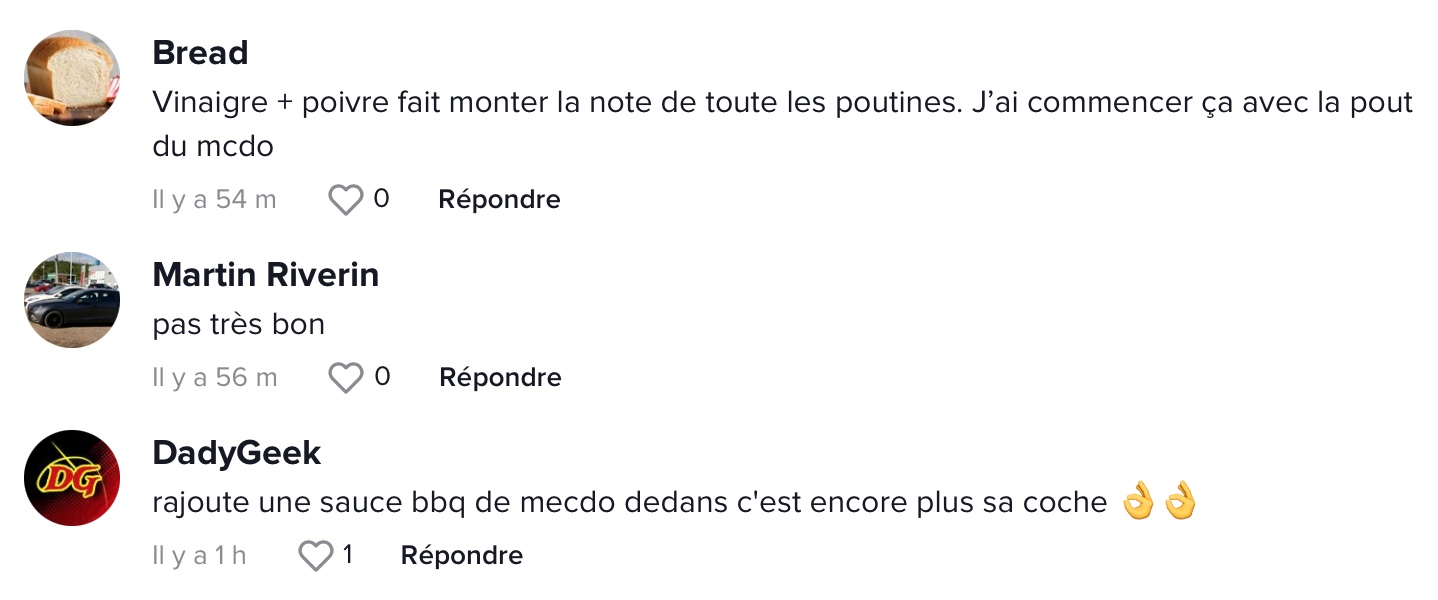Select the 'pas très bon' comment text

(x=238, y=325)
